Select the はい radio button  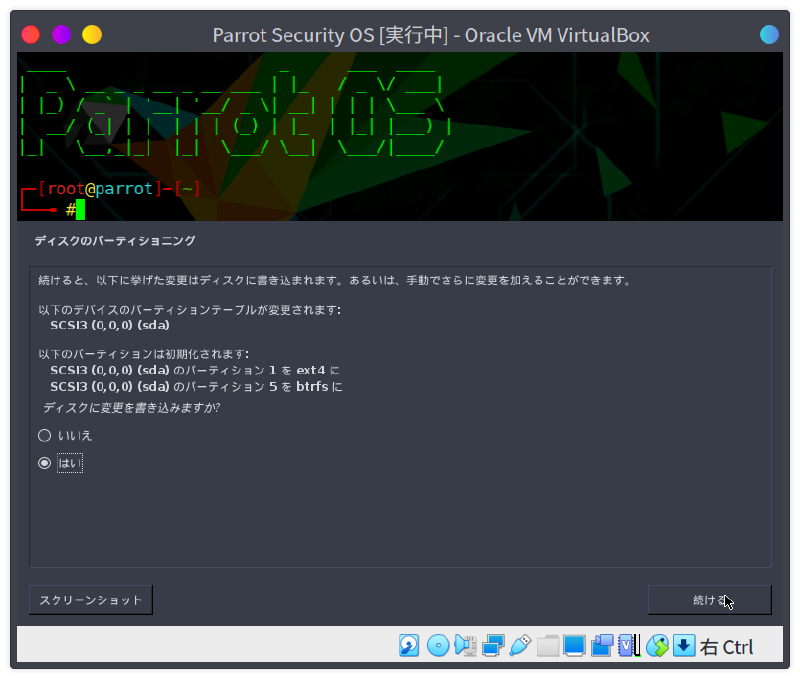(44, 463)
